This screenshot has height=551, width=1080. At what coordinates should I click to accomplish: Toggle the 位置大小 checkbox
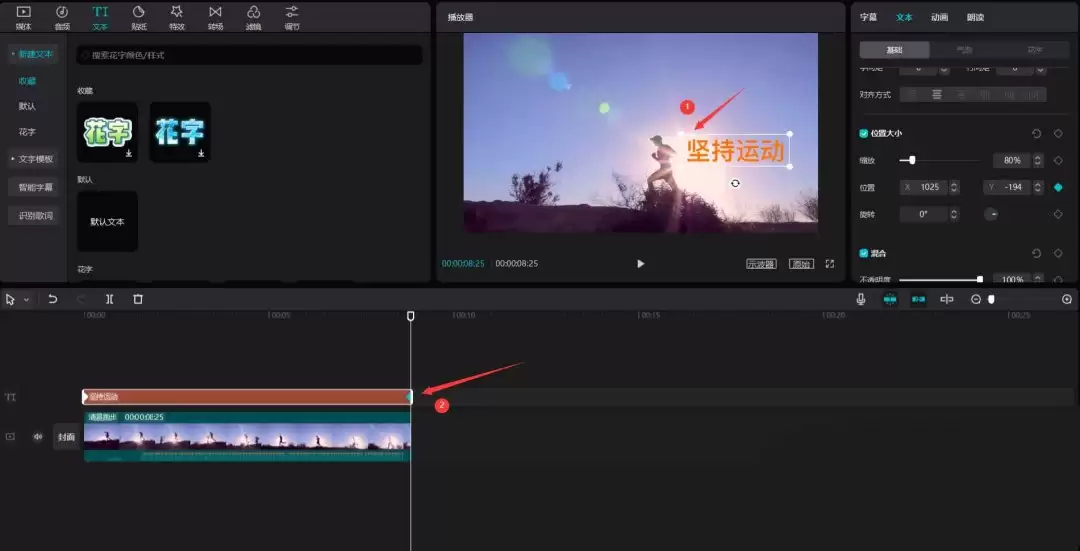tap(864, 133)
